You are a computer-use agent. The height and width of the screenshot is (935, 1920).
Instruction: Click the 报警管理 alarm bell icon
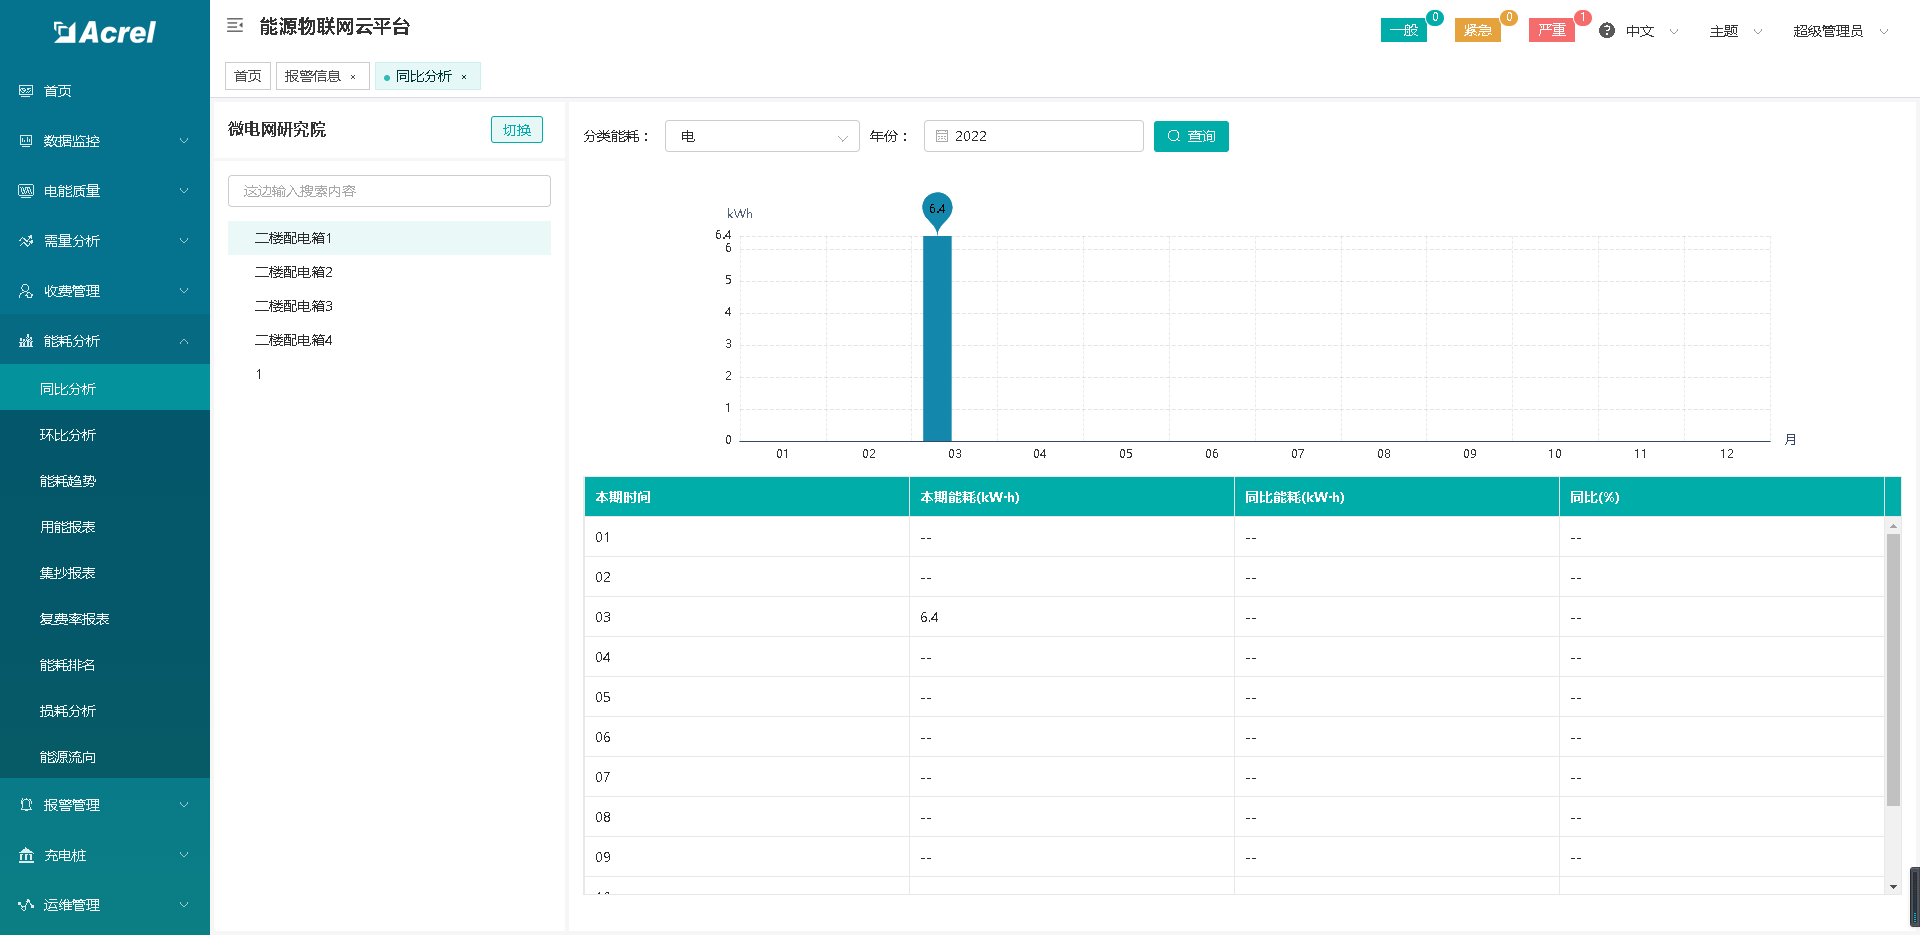coord(26,805)
